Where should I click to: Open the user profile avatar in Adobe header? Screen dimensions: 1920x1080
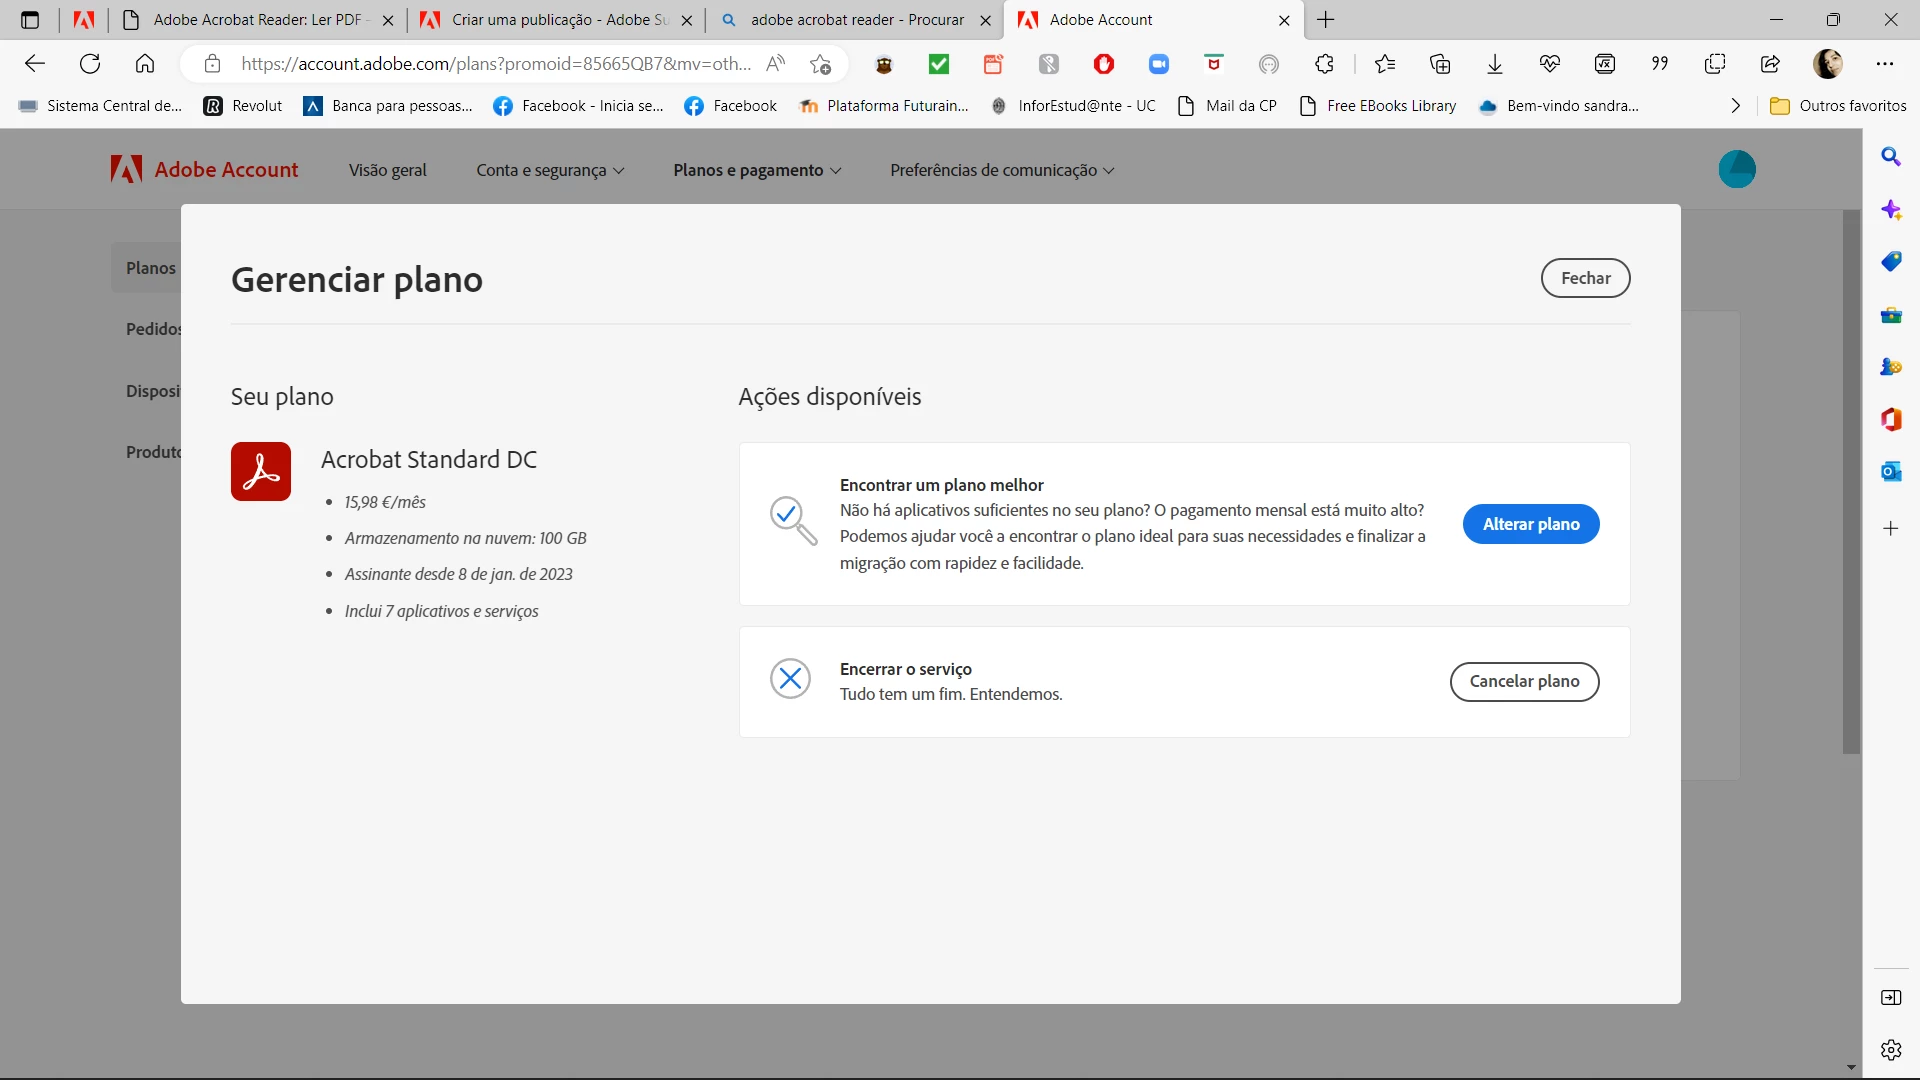pyautogui.click(x=1737, y=169)
